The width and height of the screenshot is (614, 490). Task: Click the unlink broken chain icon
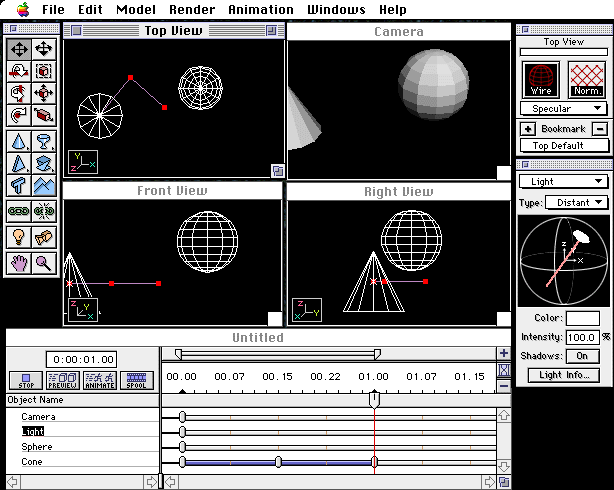(44, 211)
